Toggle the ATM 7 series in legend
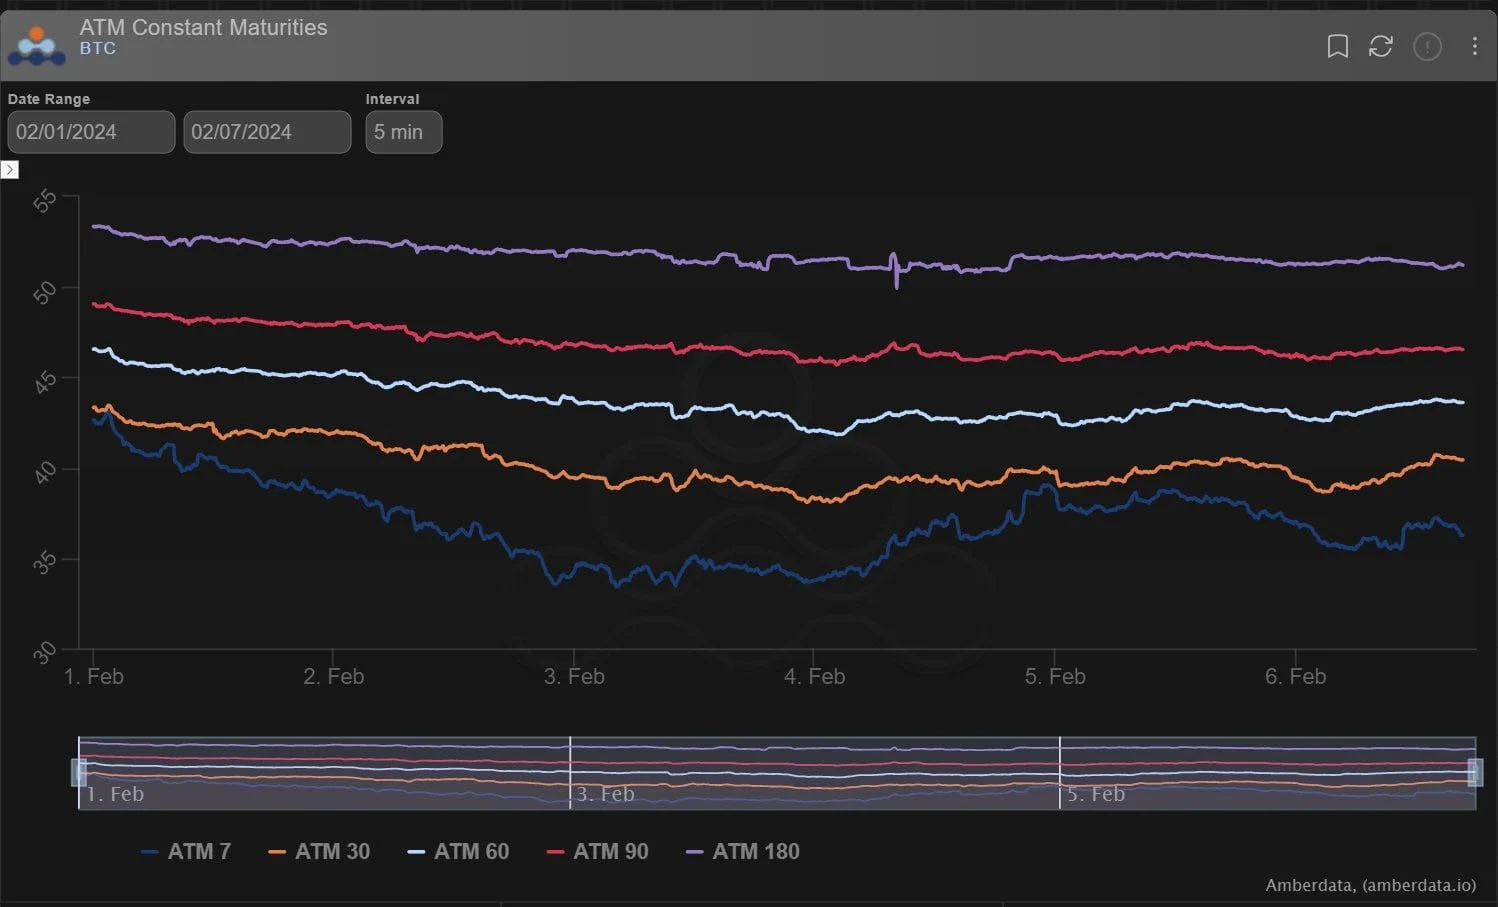1498x907 pixels. (x=186, y=852)
